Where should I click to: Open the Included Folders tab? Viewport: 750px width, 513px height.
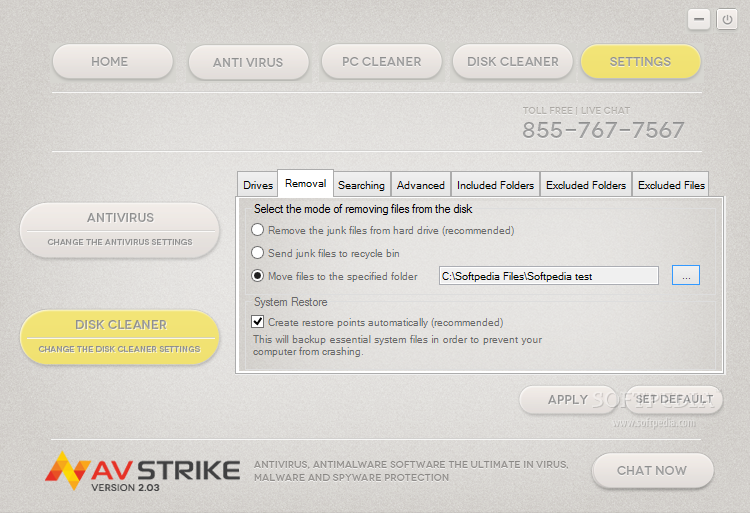pyautogui.click(x=496, y=185)
